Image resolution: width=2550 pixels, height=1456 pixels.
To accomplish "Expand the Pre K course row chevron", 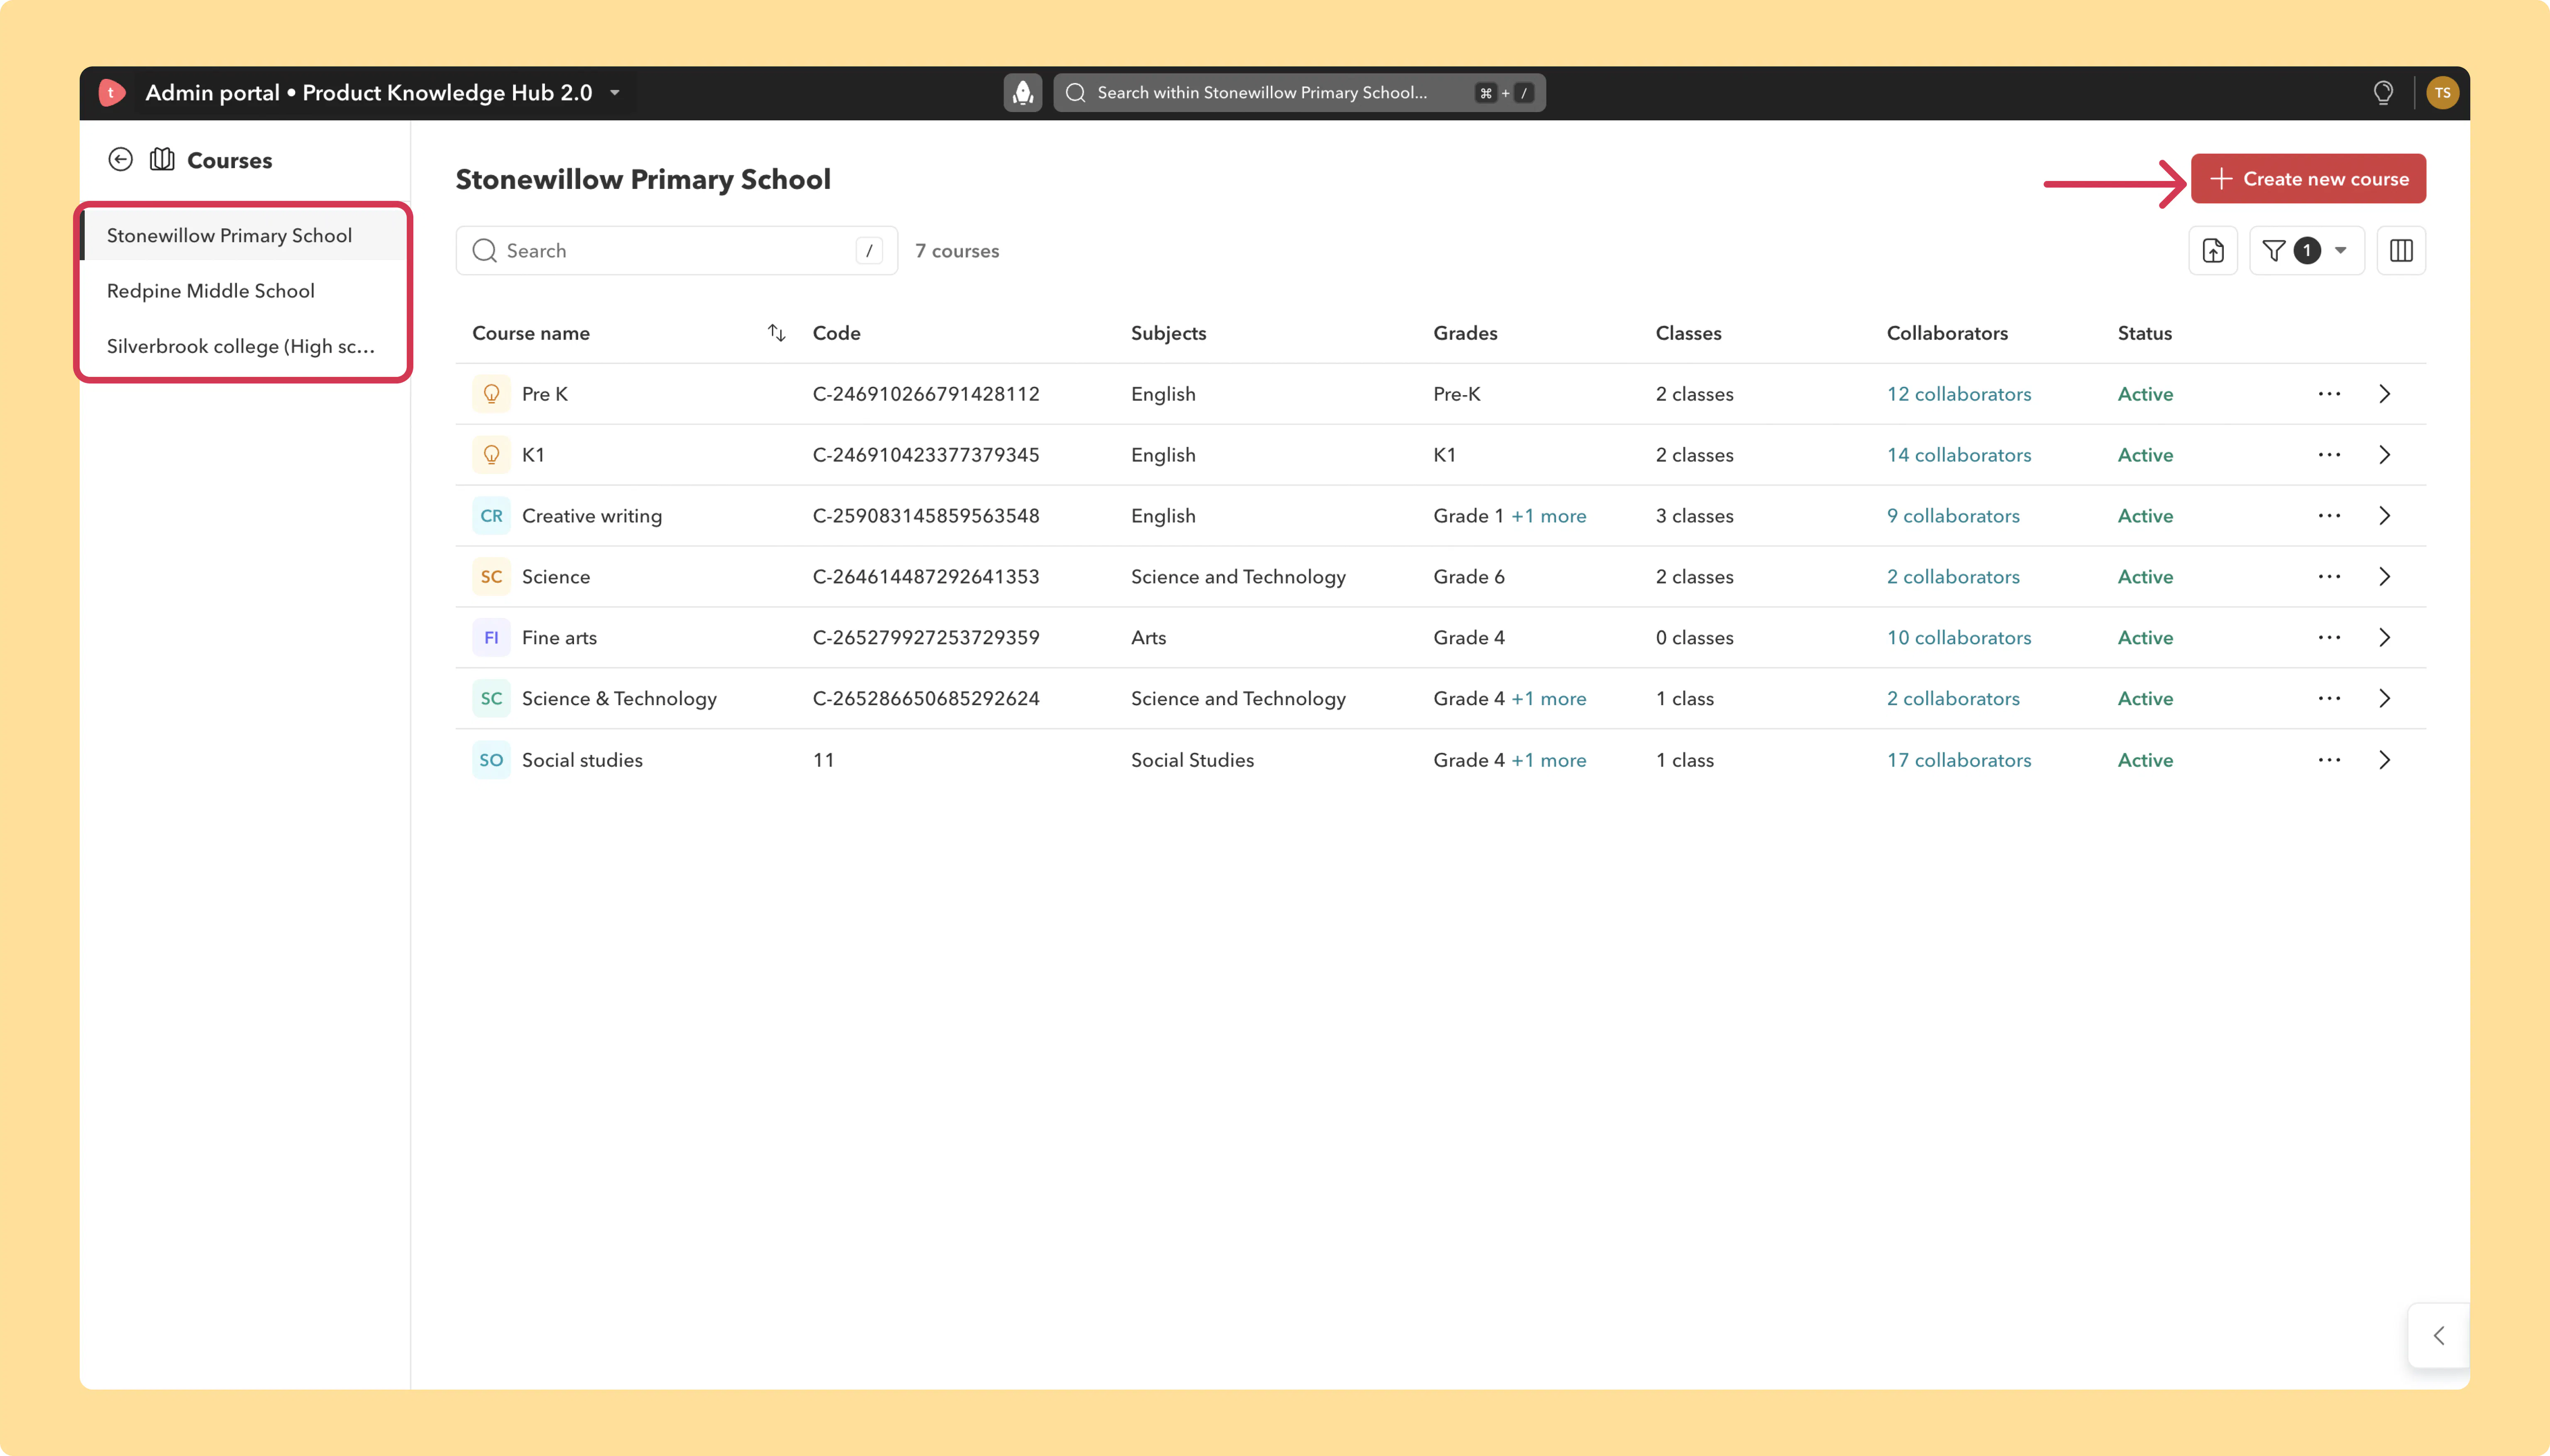I will click(x=2384, y=394).
